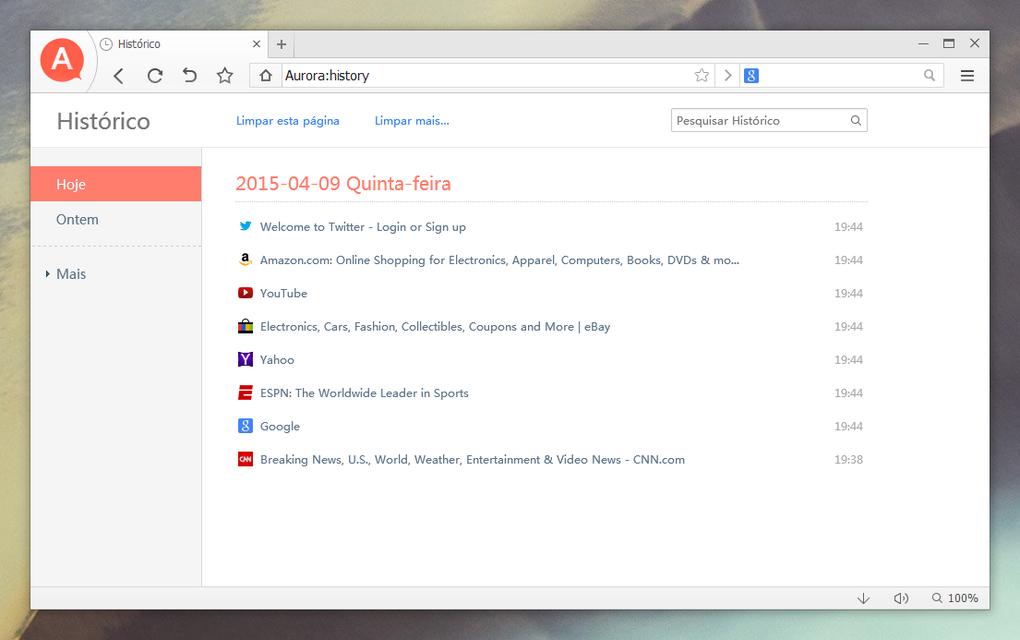Click the Aurora browser logo
Image resolution: width=1020 pixels, height=640 pixels.
(62, 60)
